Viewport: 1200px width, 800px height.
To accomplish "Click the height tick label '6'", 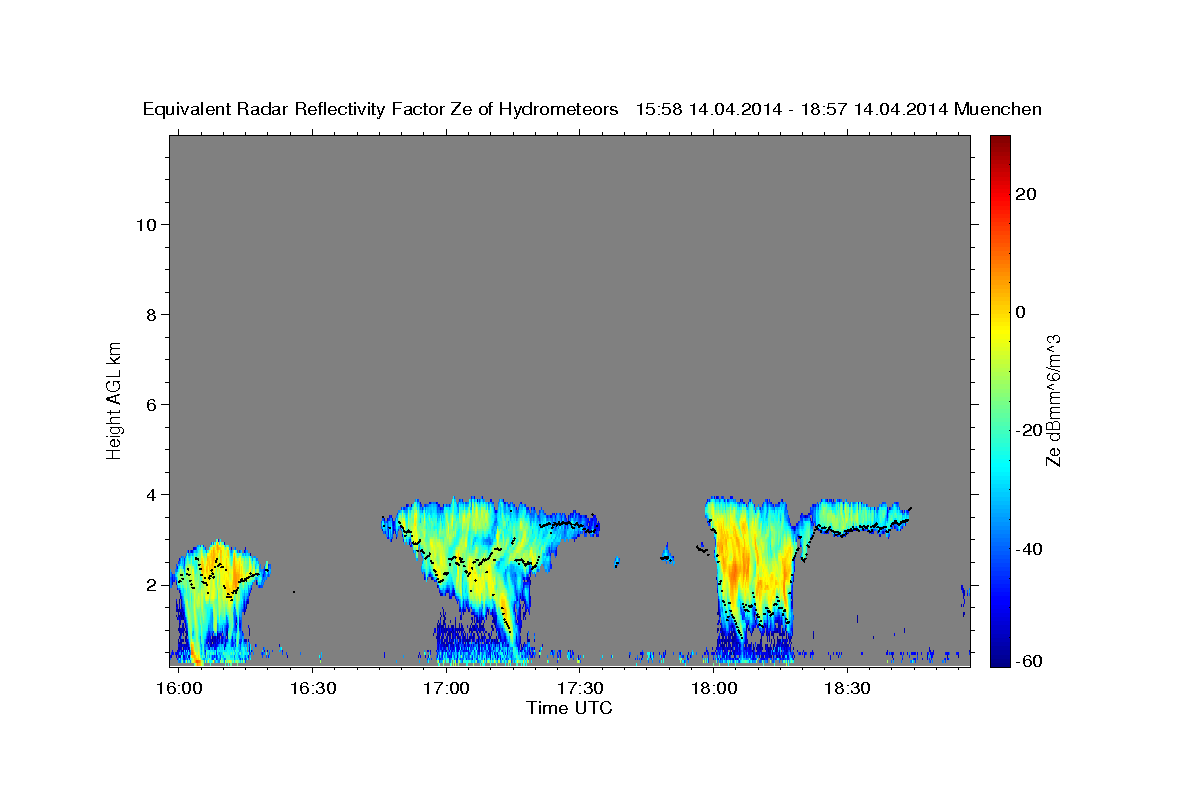I will pos(151,405).
